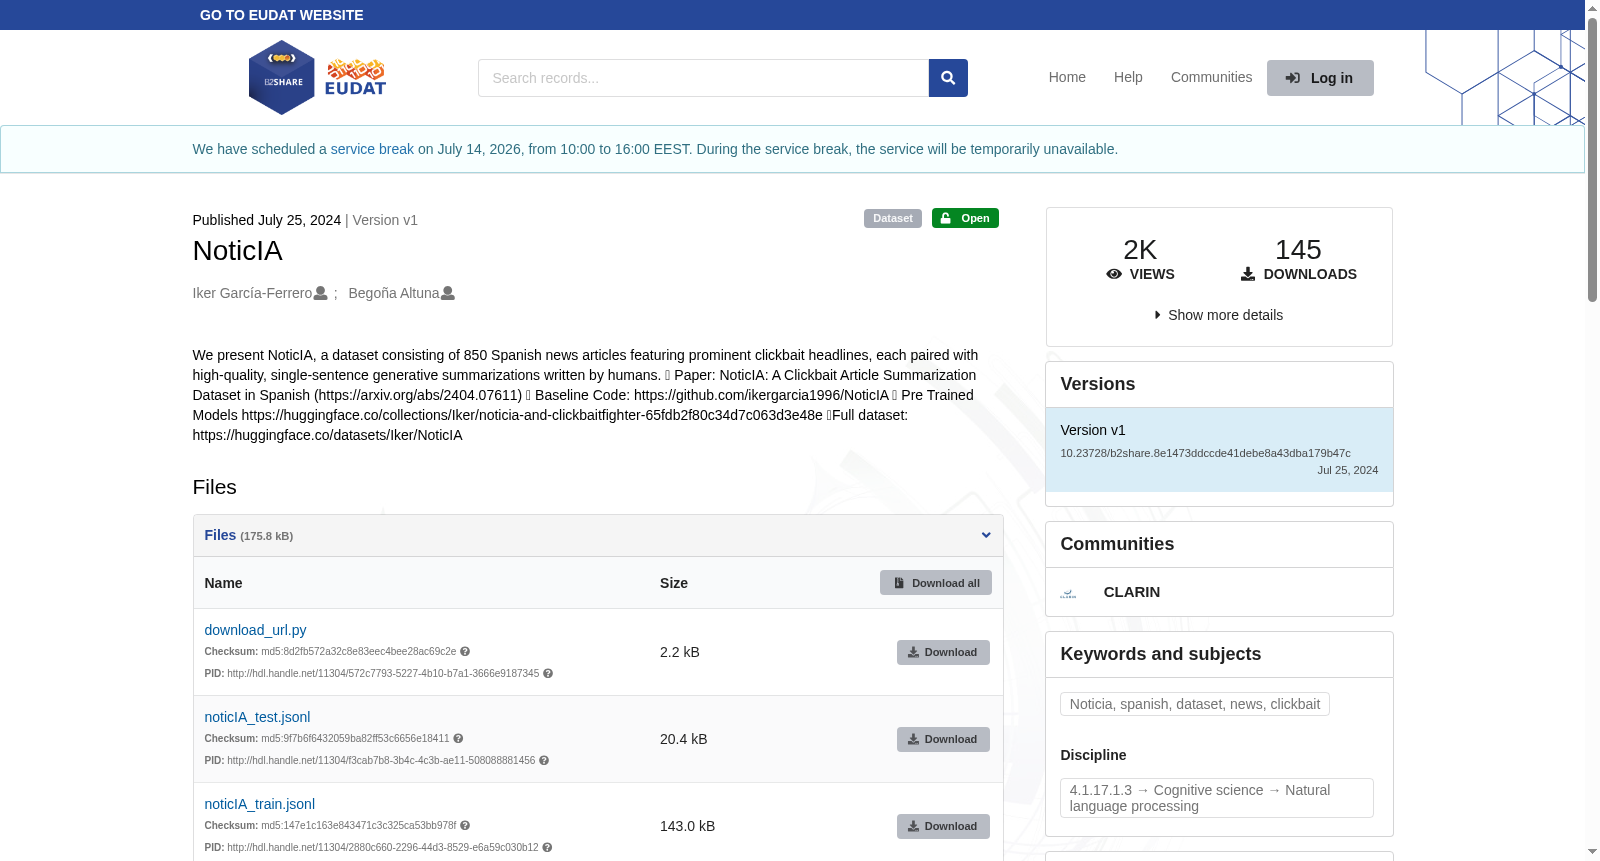This screenshot has height=861, width=1600.
Task: Click the B2SHARE hexagon logo
Action: pyautogui.click(x=282, y=78)
